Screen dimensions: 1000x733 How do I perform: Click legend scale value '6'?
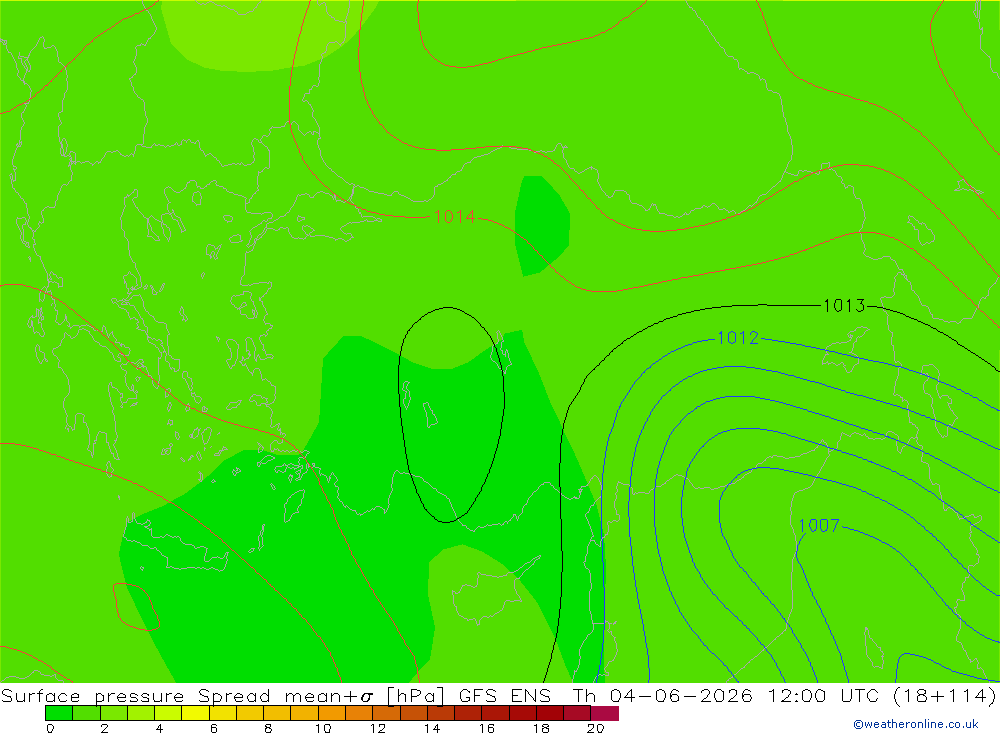214,728
